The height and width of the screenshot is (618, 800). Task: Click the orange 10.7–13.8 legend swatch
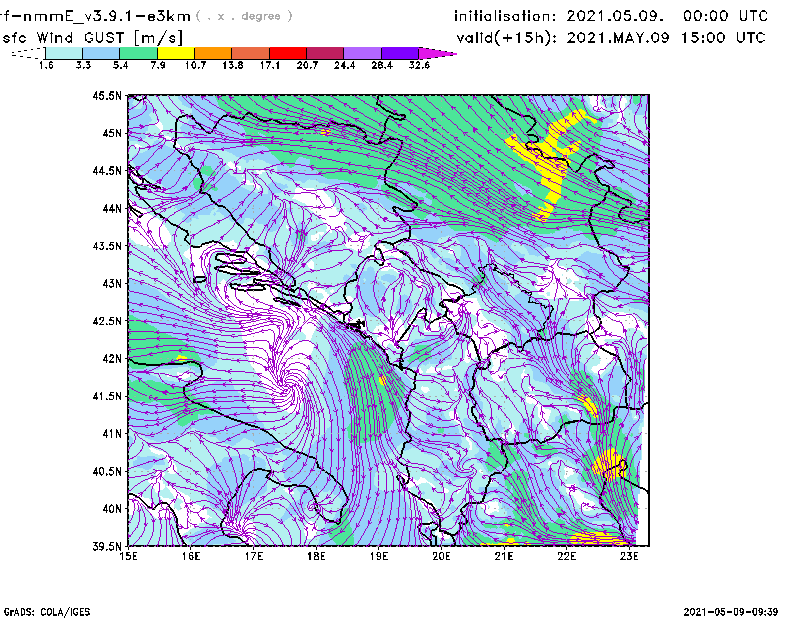click(213, 53)
